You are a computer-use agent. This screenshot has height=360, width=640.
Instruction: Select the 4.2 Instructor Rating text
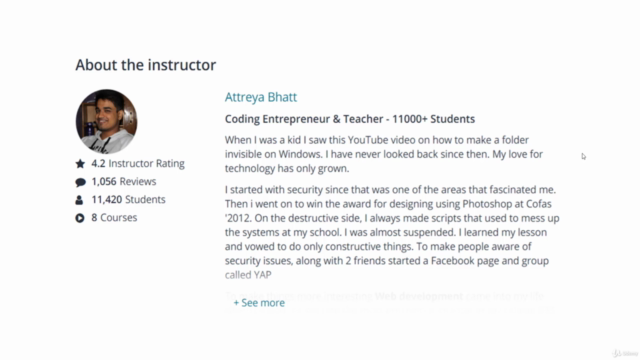coord(138,163)
